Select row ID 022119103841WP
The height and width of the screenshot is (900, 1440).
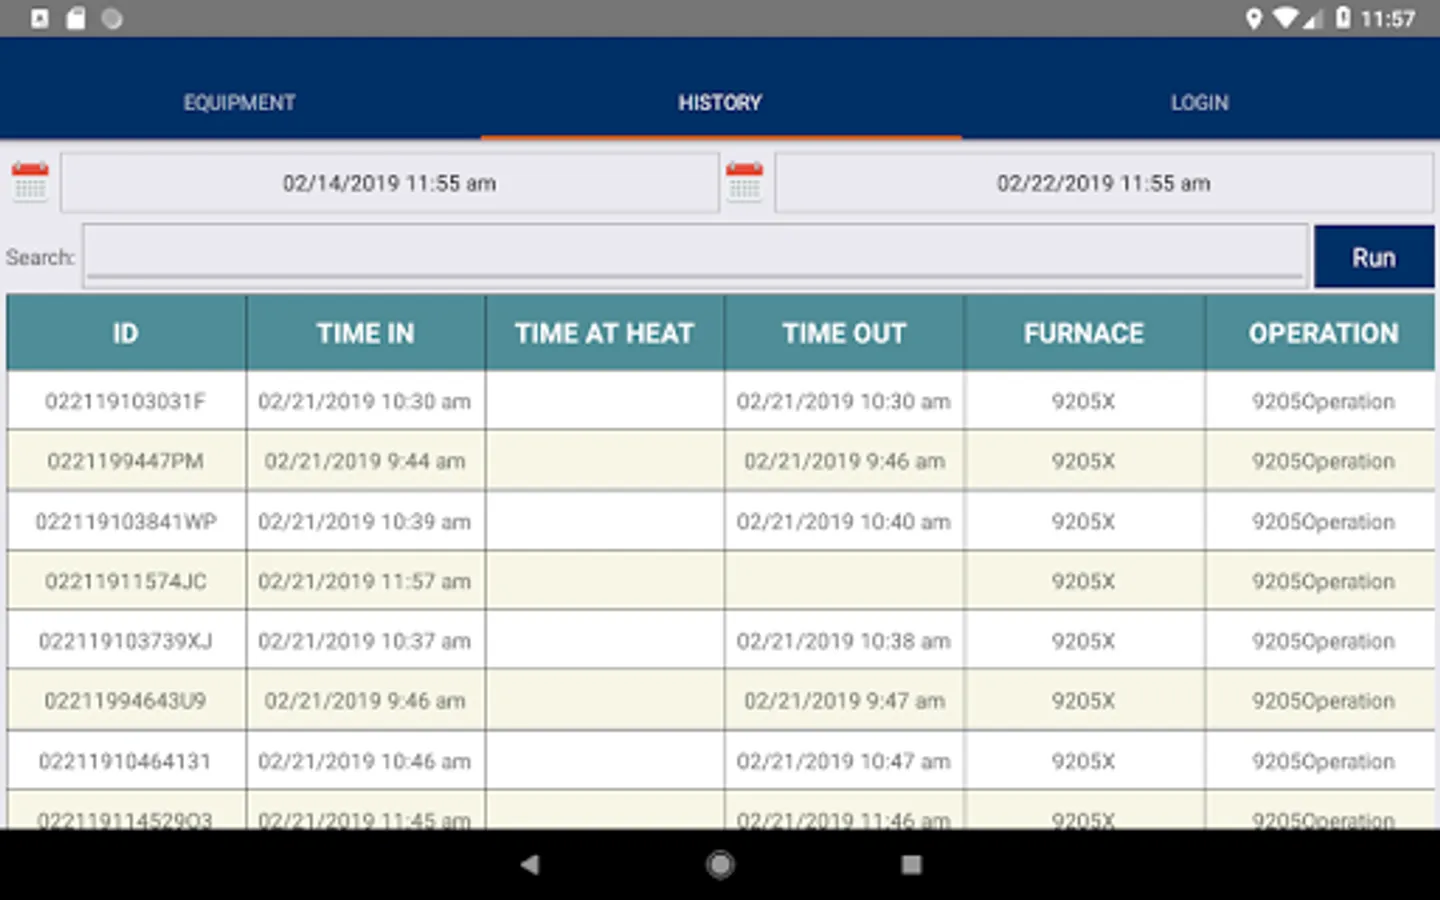(126, 521)
